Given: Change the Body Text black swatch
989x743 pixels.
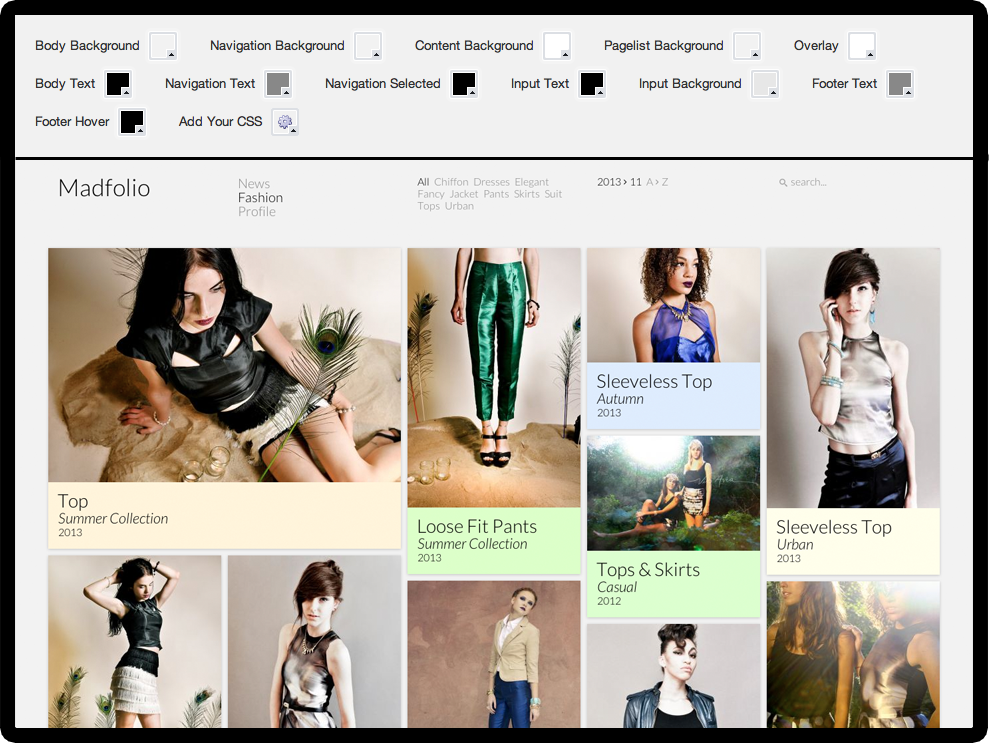Looking at the screenshot, I should click(x=119, y=84).
